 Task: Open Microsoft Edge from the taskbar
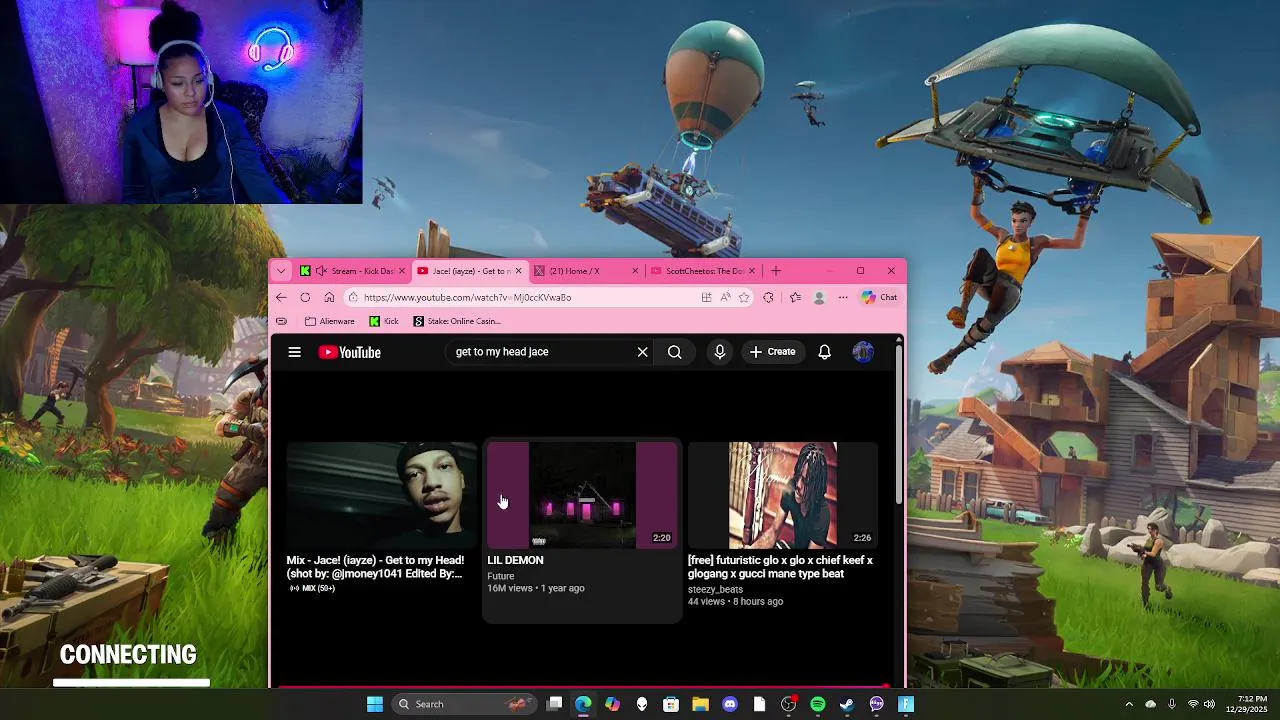tap(583, 704)
